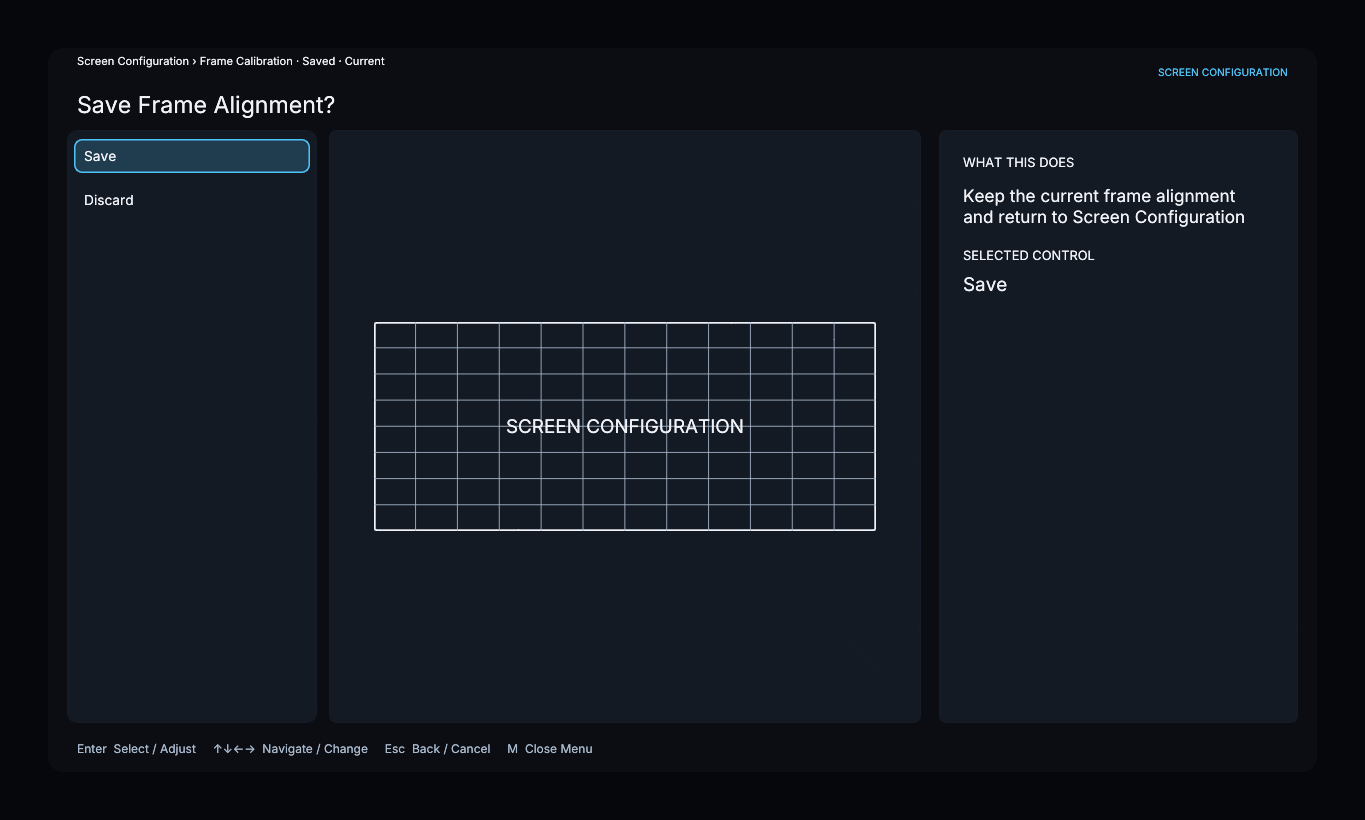The width and height of the screenshot is (1365, 820).
Task: Click the 'Save Frame Alignment?' heading
Action: (x=206, y=105)
